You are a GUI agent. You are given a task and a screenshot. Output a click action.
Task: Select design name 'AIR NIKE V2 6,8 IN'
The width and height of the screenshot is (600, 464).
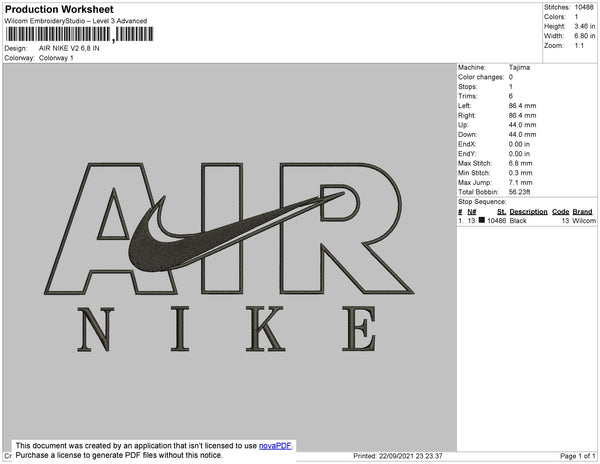[69, 48]
